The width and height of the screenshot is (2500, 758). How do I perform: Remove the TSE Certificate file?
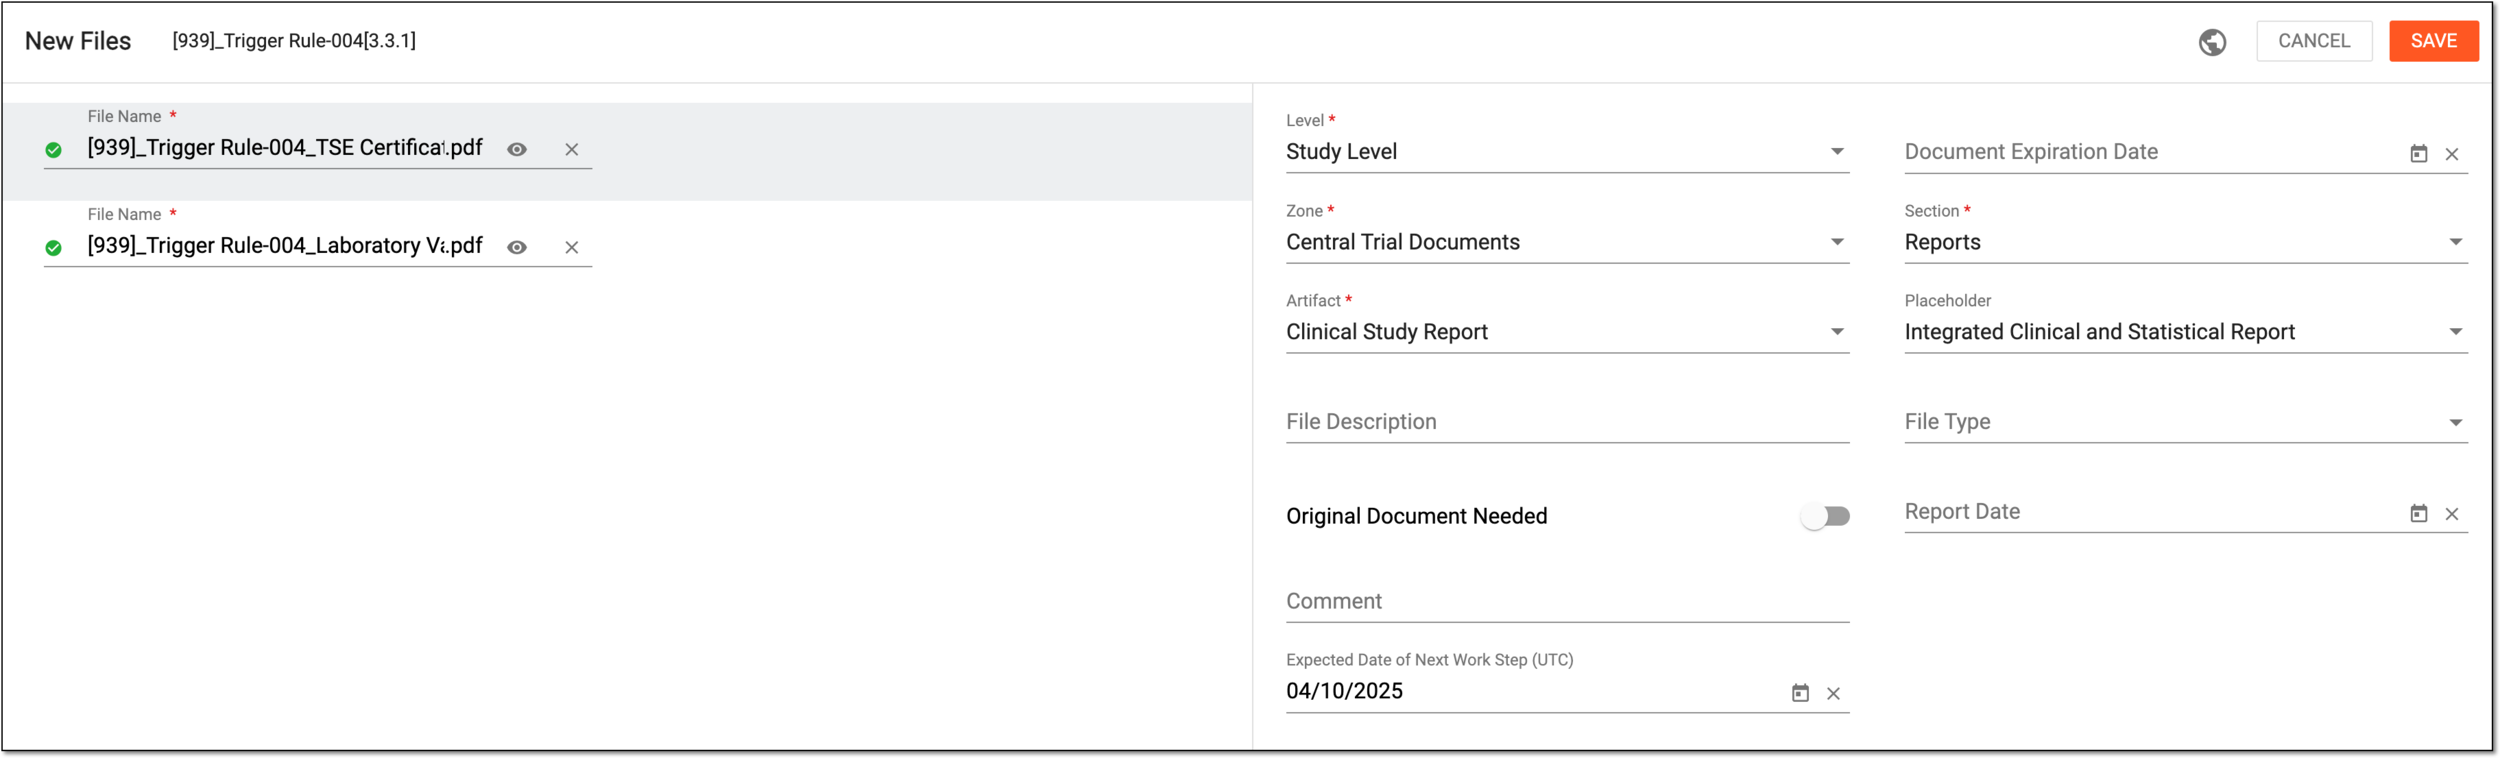coord(572,149)
